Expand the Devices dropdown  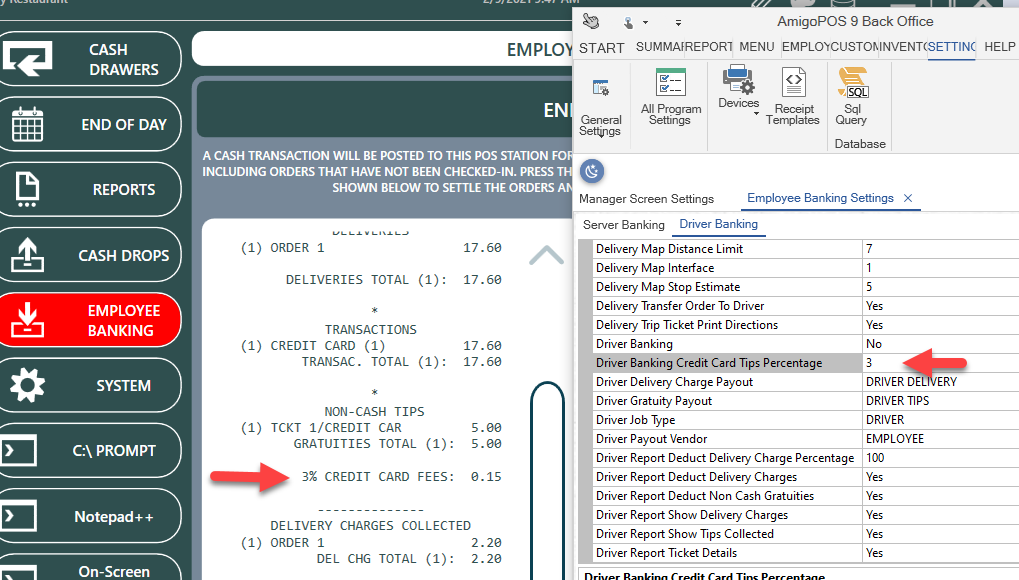[756, 114]
